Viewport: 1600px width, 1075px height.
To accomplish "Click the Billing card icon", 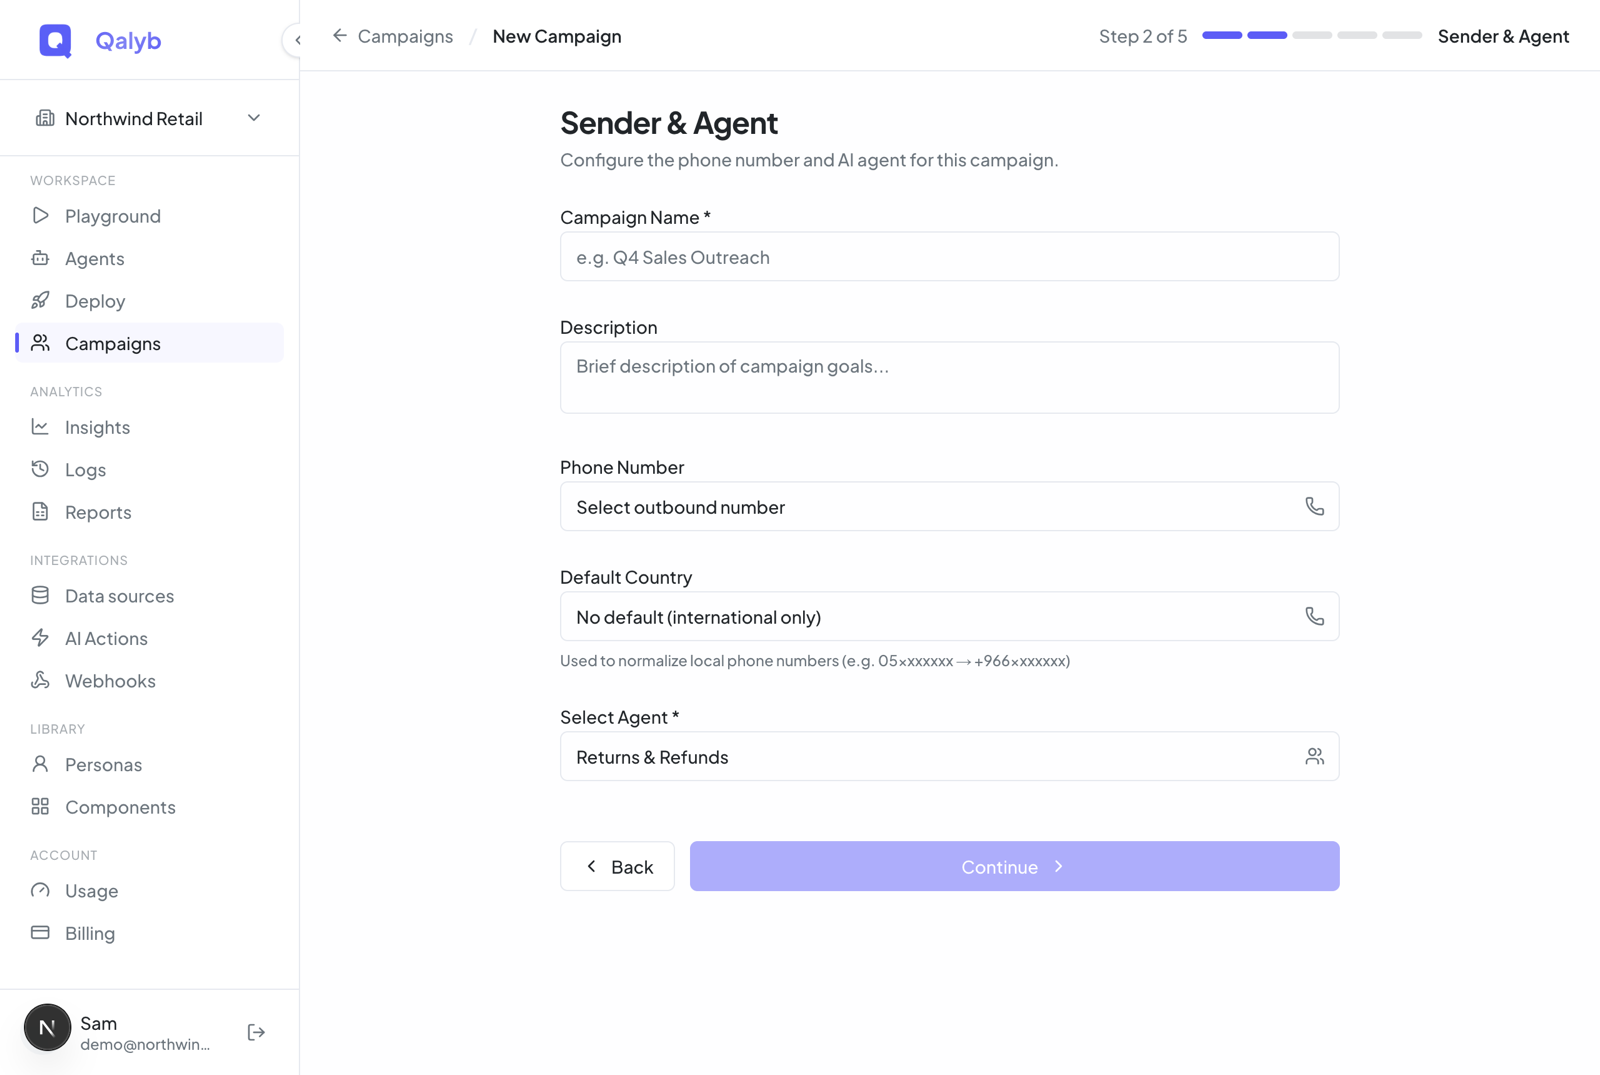I will [40, 933].
